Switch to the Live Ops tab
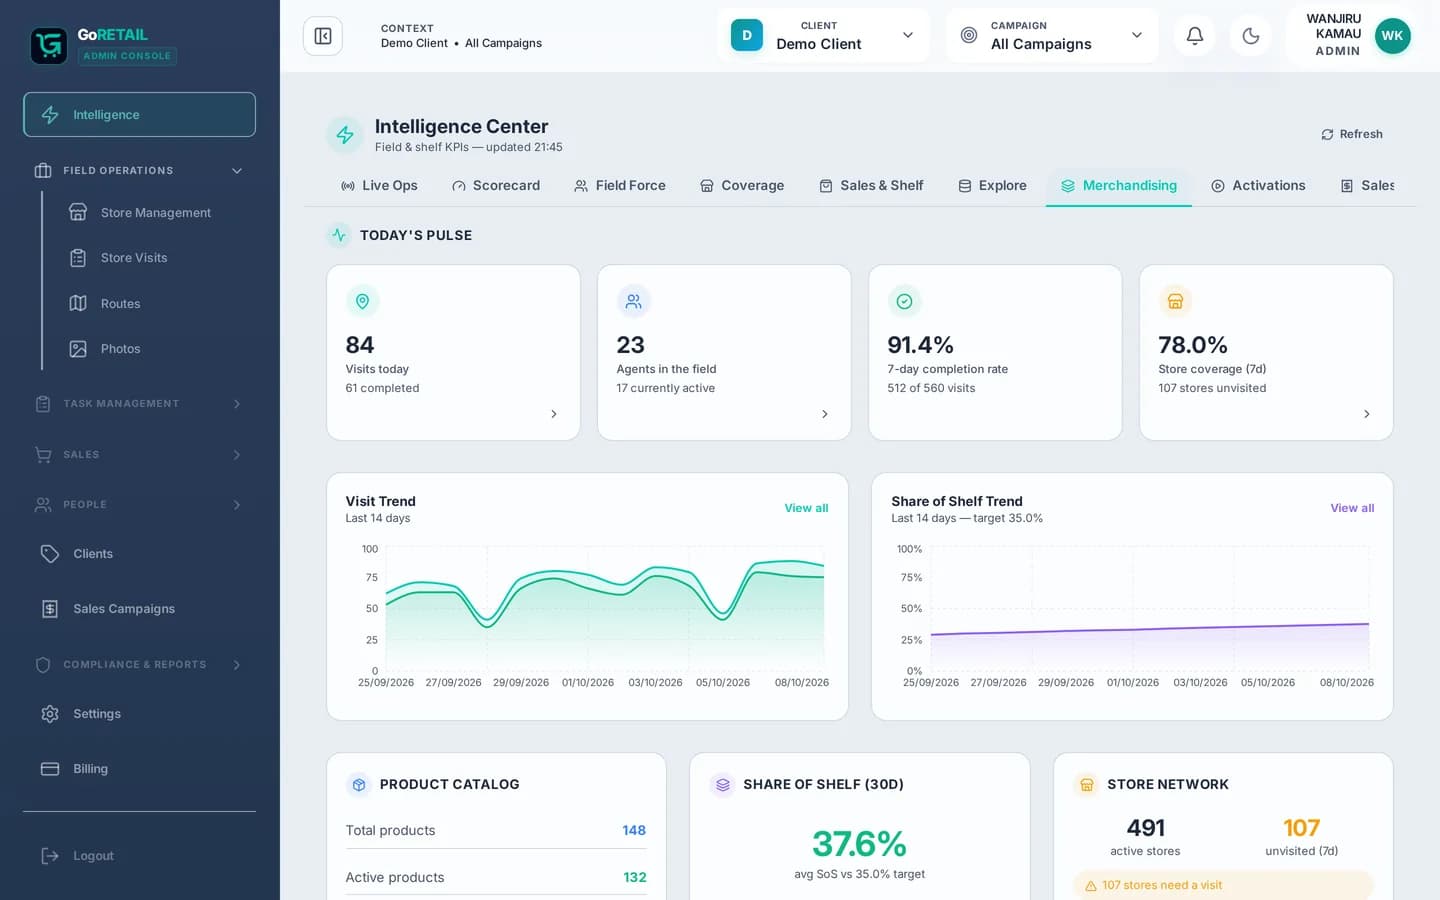The image size is (1440, 900). click(x=379, y=186)
